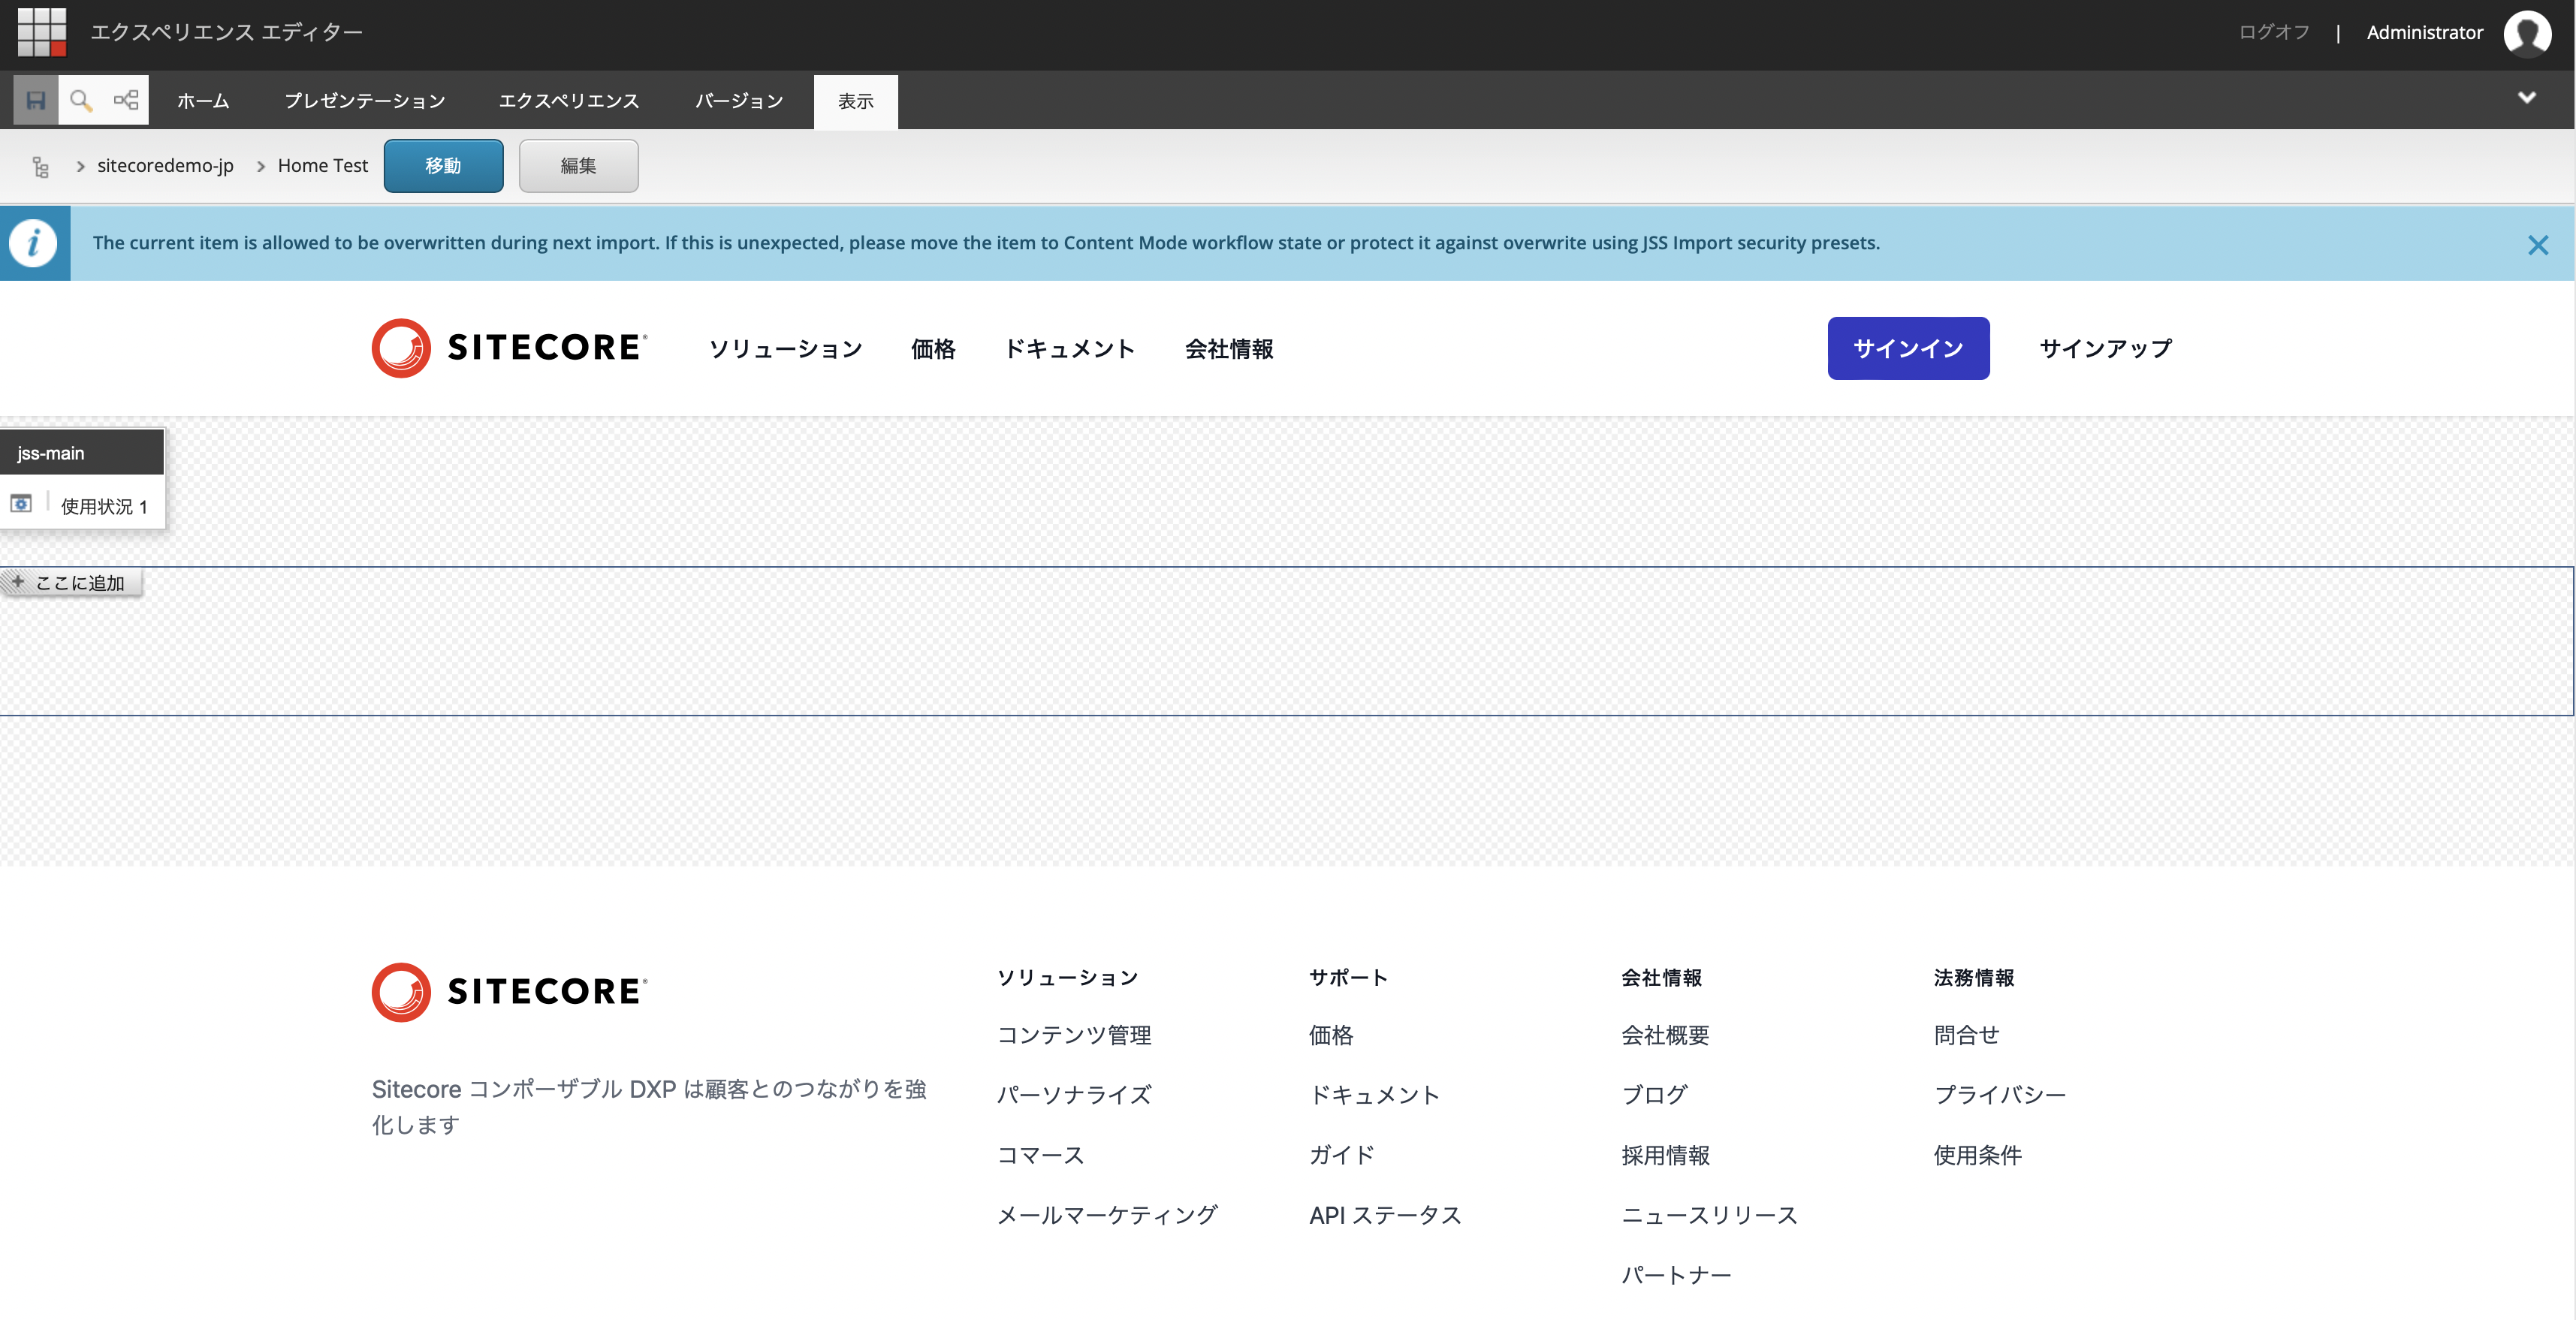Dismiss the JSS import notification banner

coord(2538,245)
